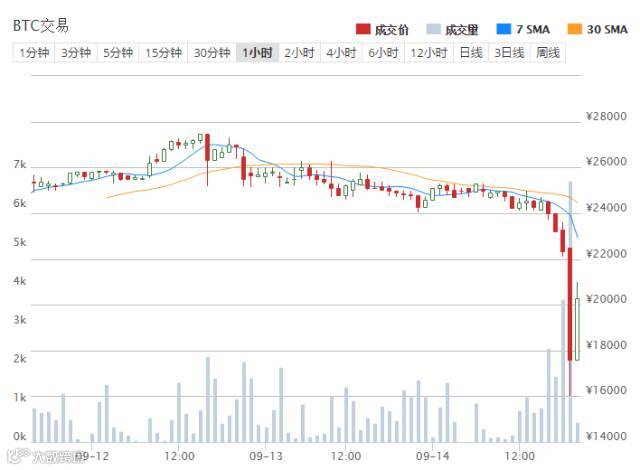Click the tall red crash candlestick
Viewport: 640px width, 470px height.
point(570,304)
